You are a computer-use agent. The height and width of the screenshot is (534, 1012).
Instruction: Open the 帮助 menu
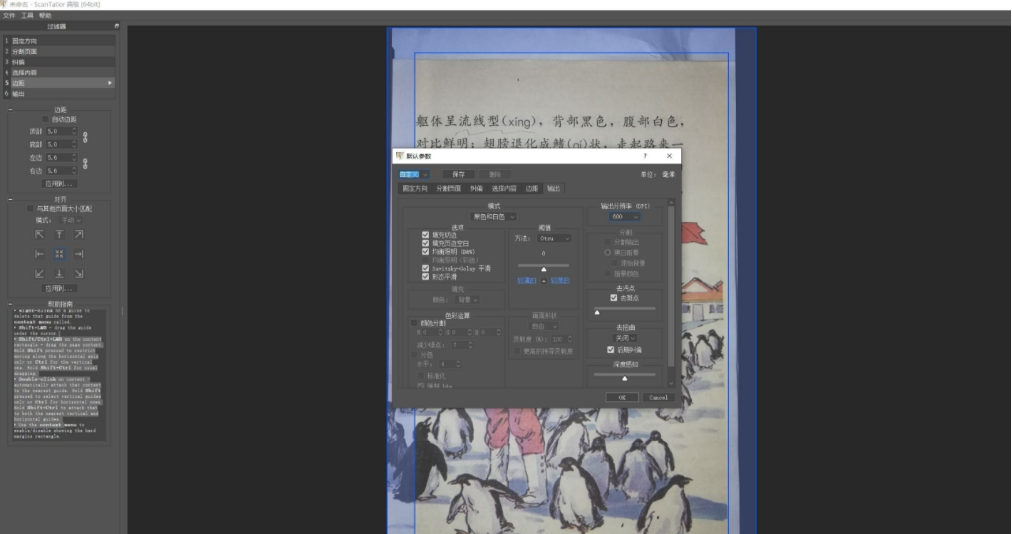[45, 15]
